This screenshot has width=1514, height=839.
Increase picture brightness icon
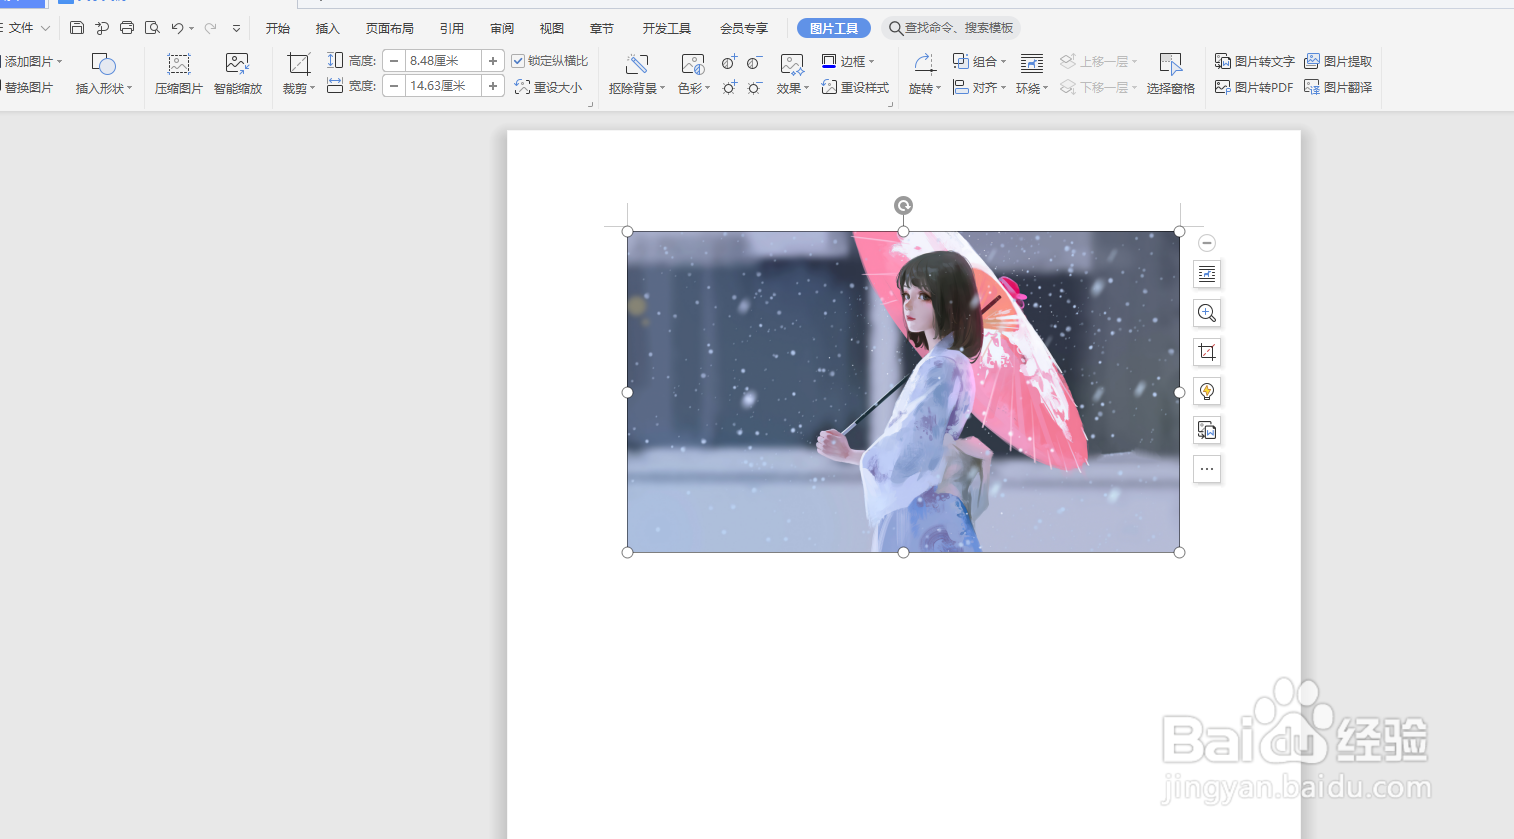(x=730, y=88)
